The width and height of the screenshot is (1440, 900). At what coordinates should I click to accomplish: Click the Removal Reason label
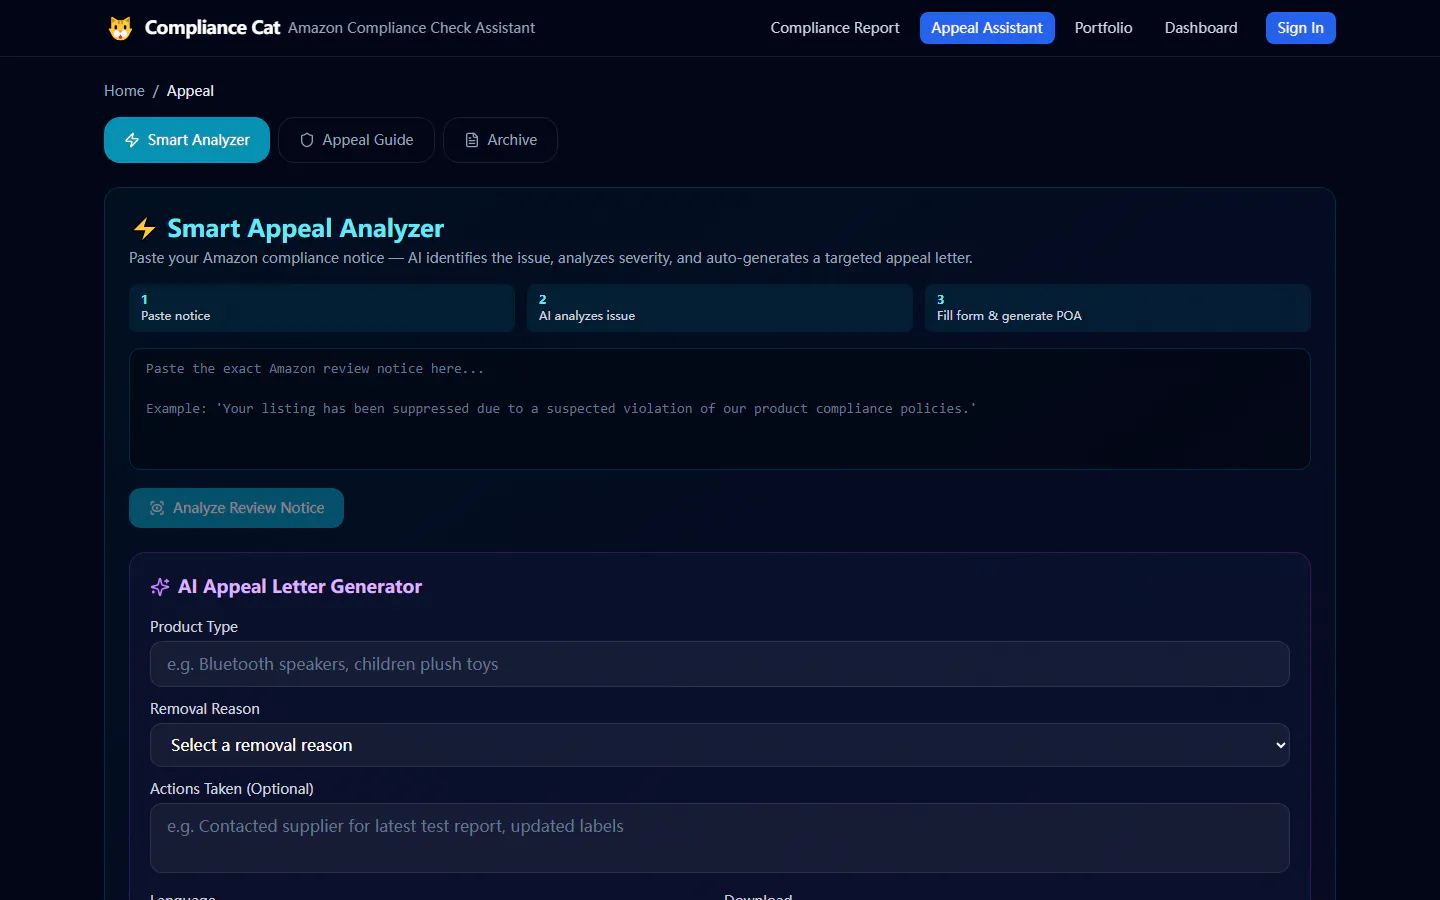(205, 709)
